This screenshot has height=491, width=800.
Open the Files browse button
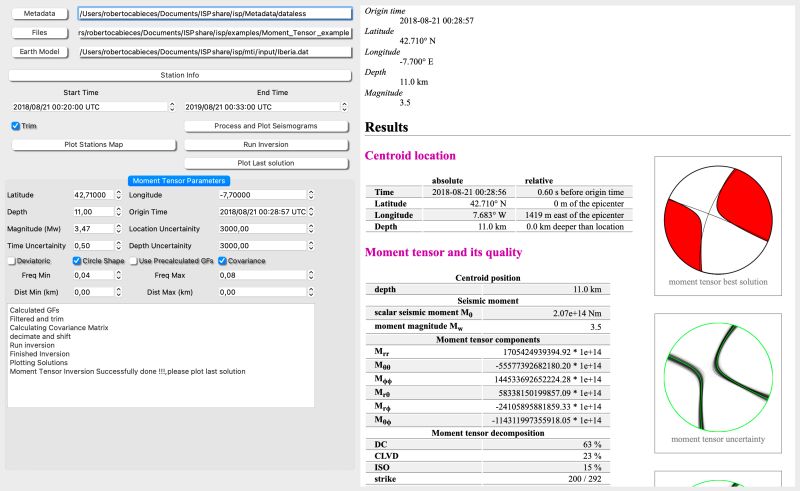(39, 33)
